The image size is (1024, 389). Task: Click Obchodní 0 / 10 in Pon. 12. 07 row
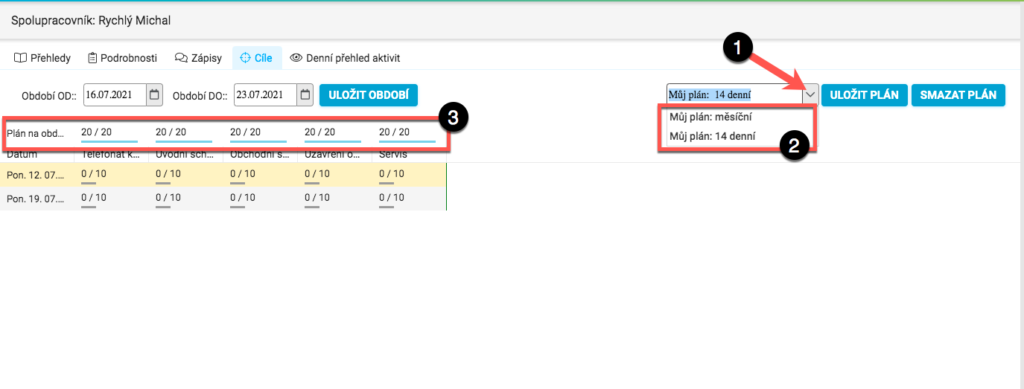pyautogui.click(x=243, y=174)
